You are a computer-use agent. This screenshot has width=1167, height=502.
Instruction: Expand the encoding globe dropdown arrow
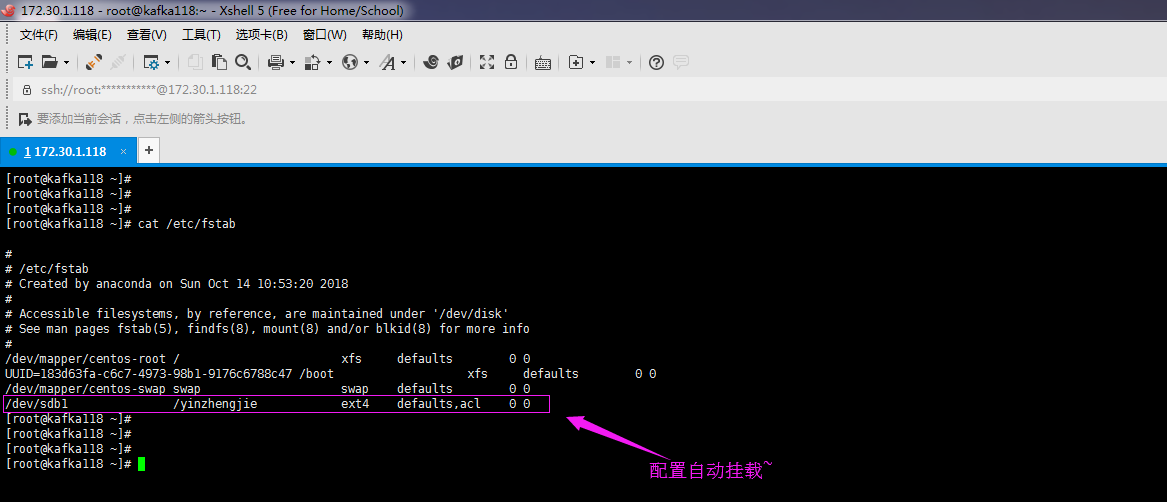click(x=366, y=63)
